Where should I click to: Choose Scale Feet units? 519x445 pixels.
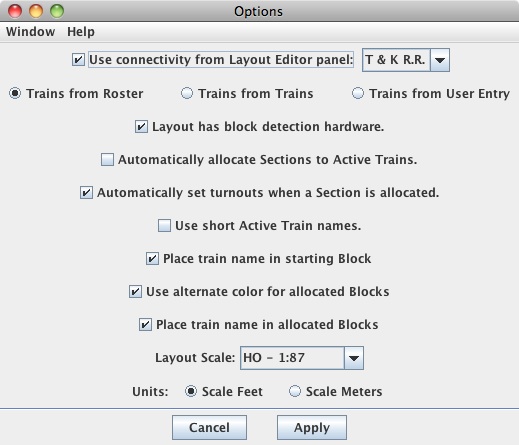(x=191, y=391)
